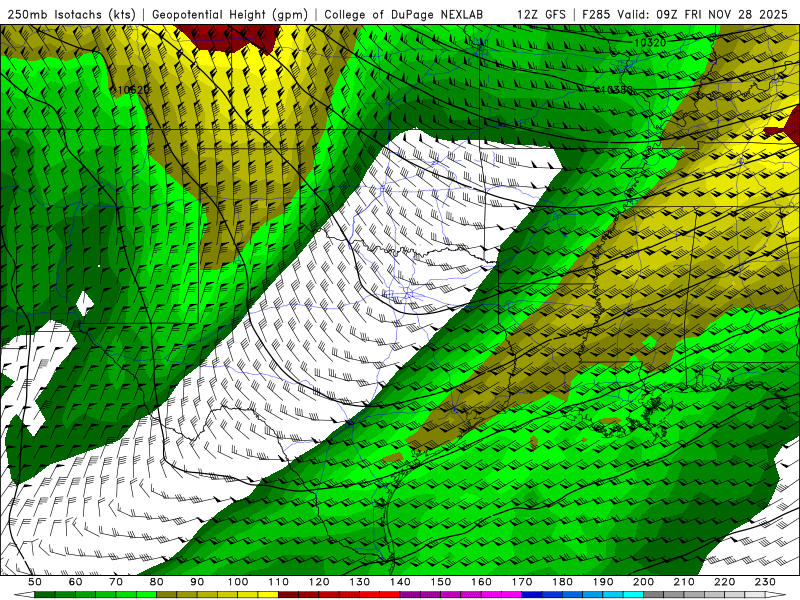Click the 'F285 Valid: 09Z FRI NOV 28 2025' text
This screenshot has width=800, height=600.
click(685, 14)
